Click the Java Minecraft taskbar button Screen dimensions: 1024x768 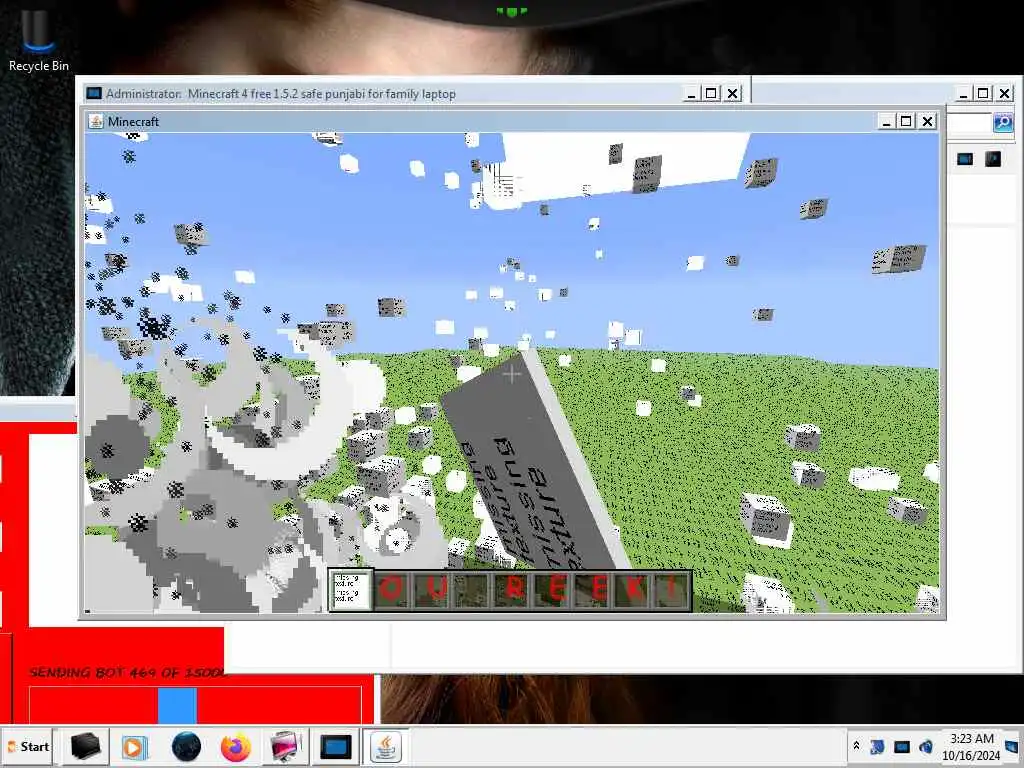click(385, 746)
